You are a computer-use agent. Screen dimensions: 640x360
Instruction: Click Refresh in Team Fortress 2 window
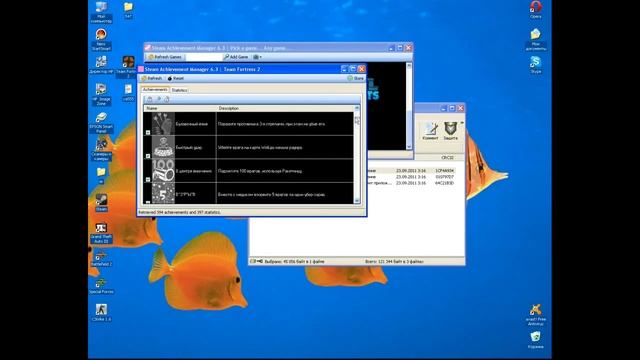152,78
